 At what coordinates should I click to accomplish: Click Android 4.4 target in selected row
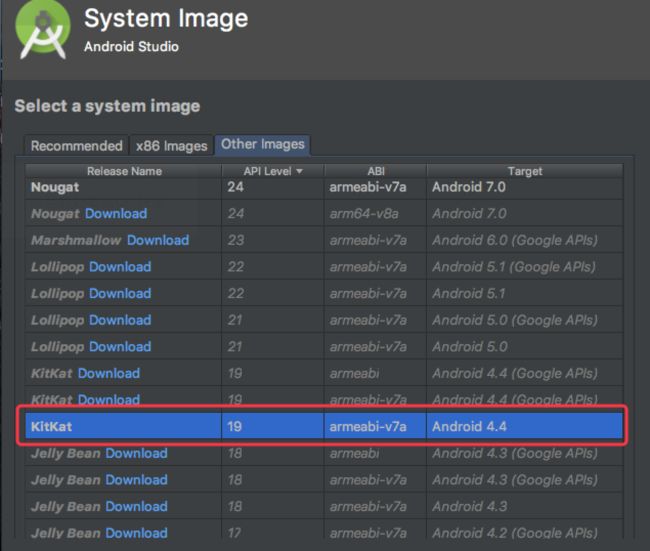coord(469,426)
